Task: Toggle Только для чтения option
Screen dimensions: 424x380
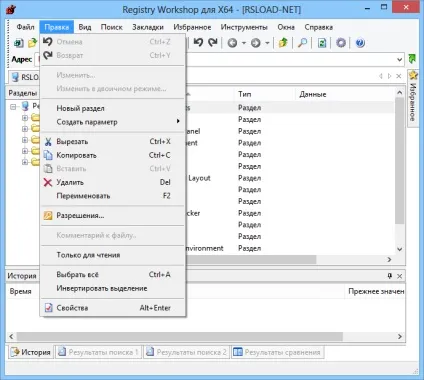Action: coord(113,255)
